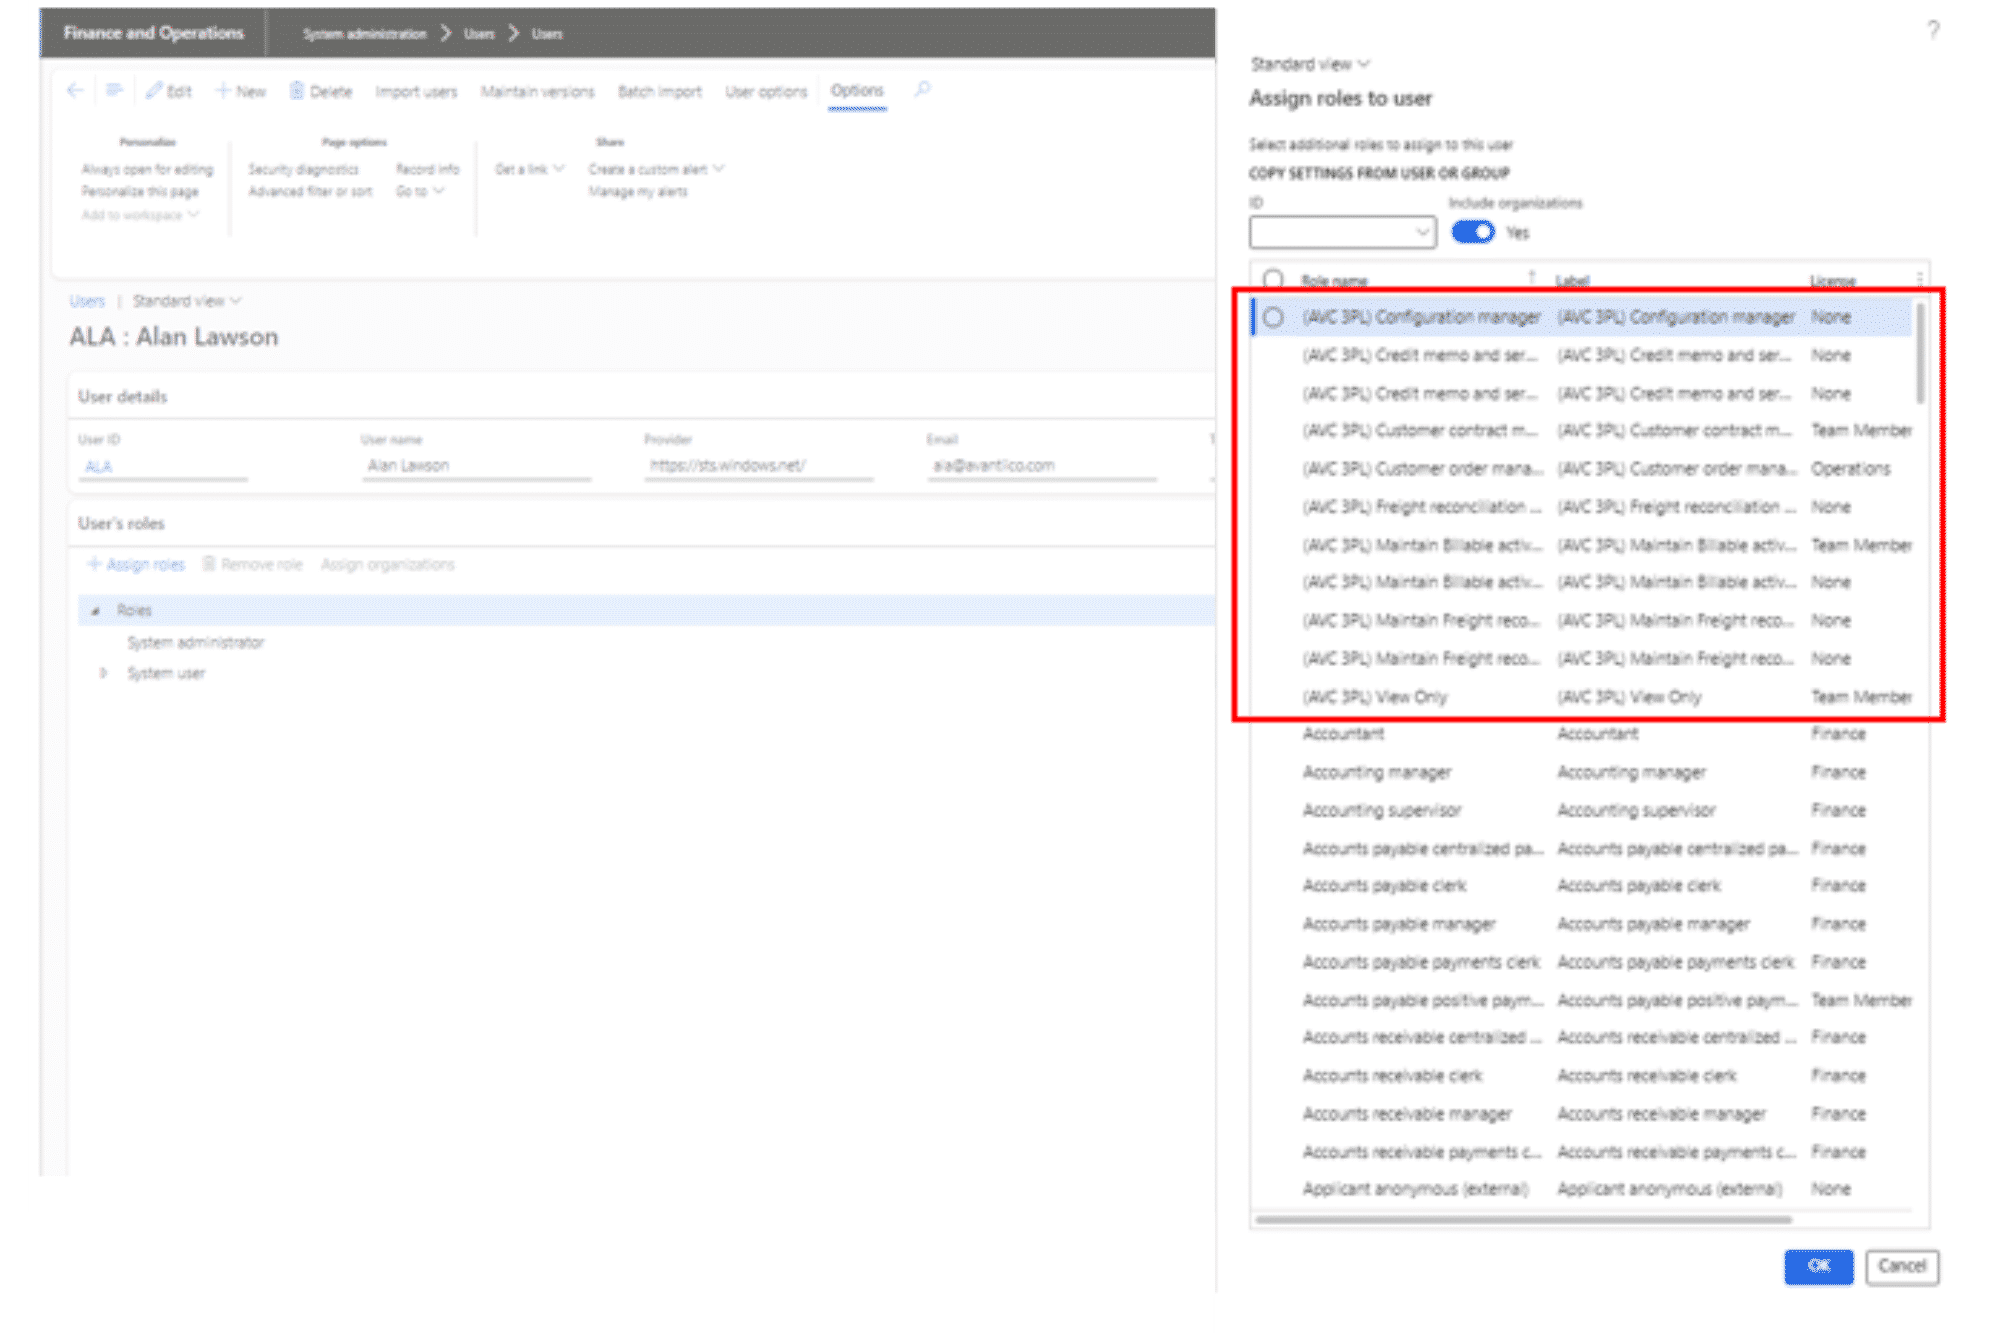The image size is (2000, 1333).
Task: Select System administrator role in tree
Action: point(196,642)
